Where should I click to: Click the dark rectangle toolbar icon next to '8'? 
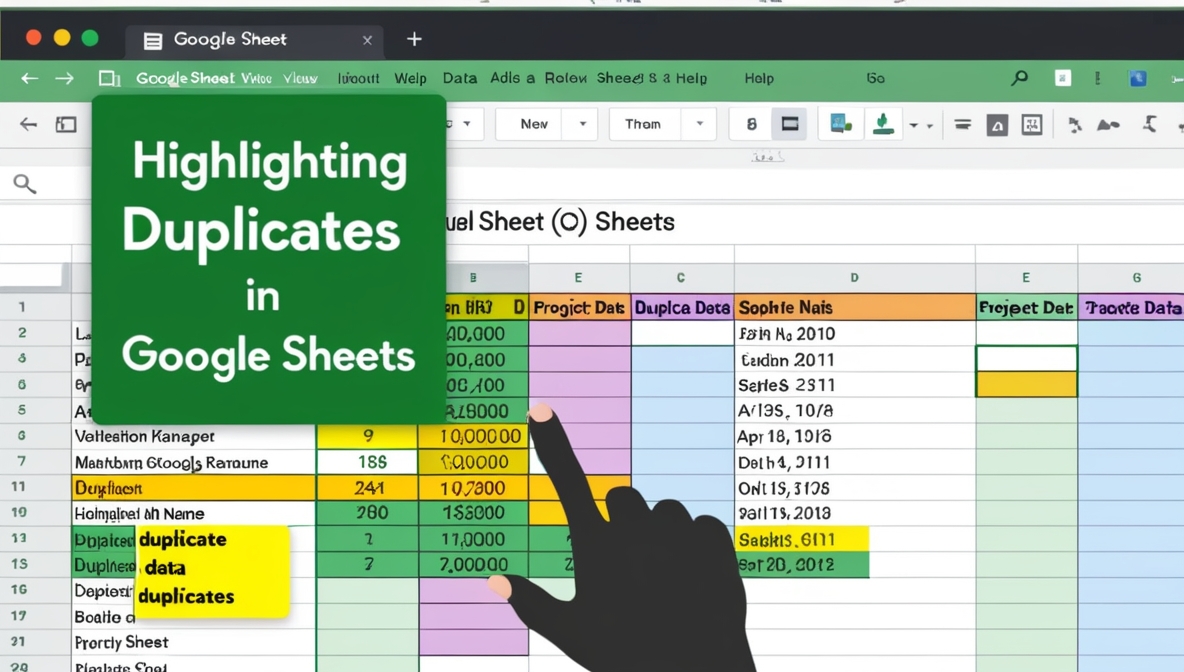coord(790,124)
